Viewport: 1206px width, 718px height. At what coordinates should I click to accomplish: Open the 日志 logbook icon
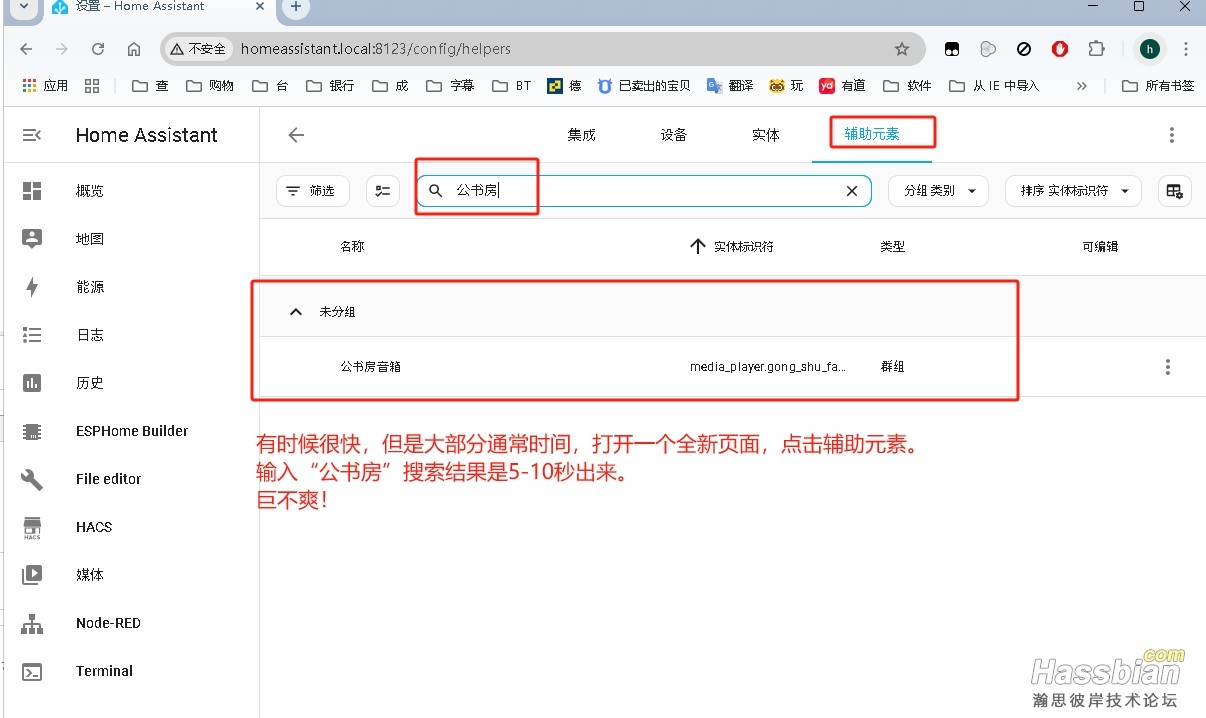point(32,335)
